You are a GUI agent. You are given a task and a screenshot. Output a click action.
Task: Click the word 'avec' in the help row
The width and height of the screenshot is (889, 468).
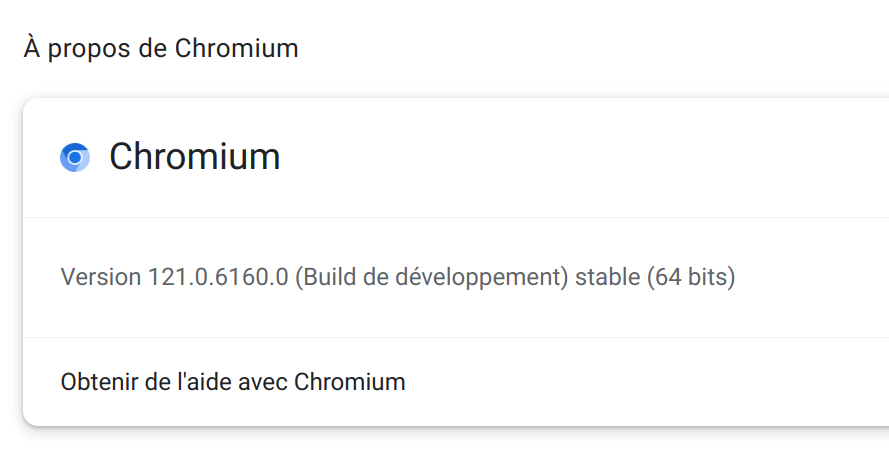[x=263, y=383]
